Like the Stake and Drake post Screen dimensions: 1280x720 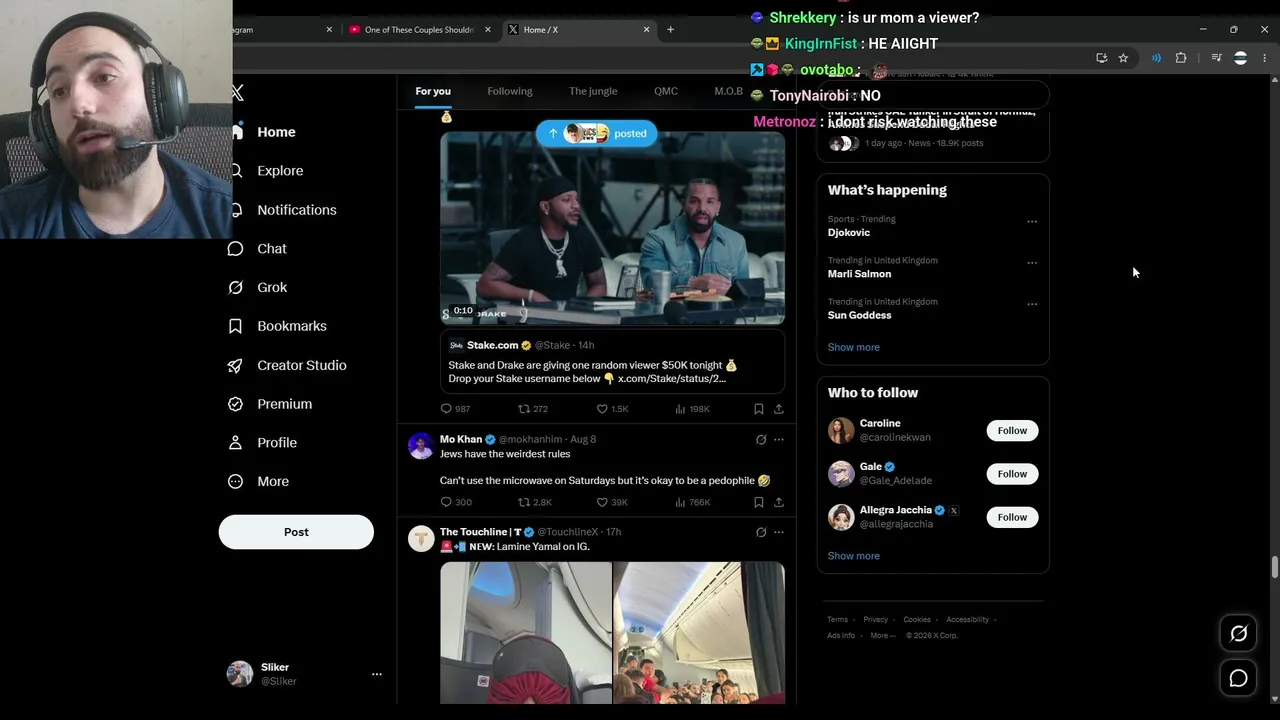pos(612,409)
